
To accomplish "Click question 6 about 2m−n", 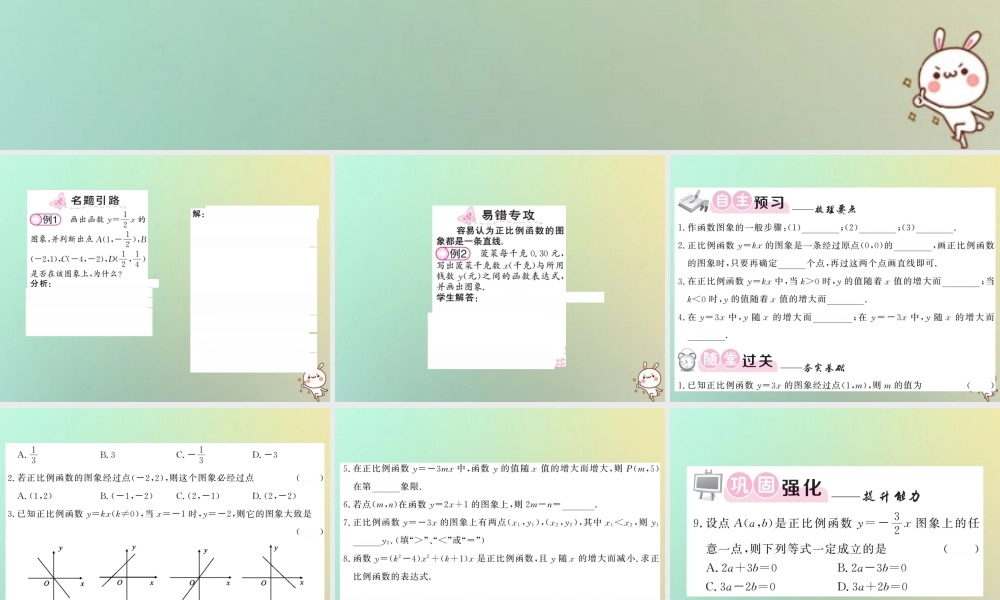I will 470,504.
